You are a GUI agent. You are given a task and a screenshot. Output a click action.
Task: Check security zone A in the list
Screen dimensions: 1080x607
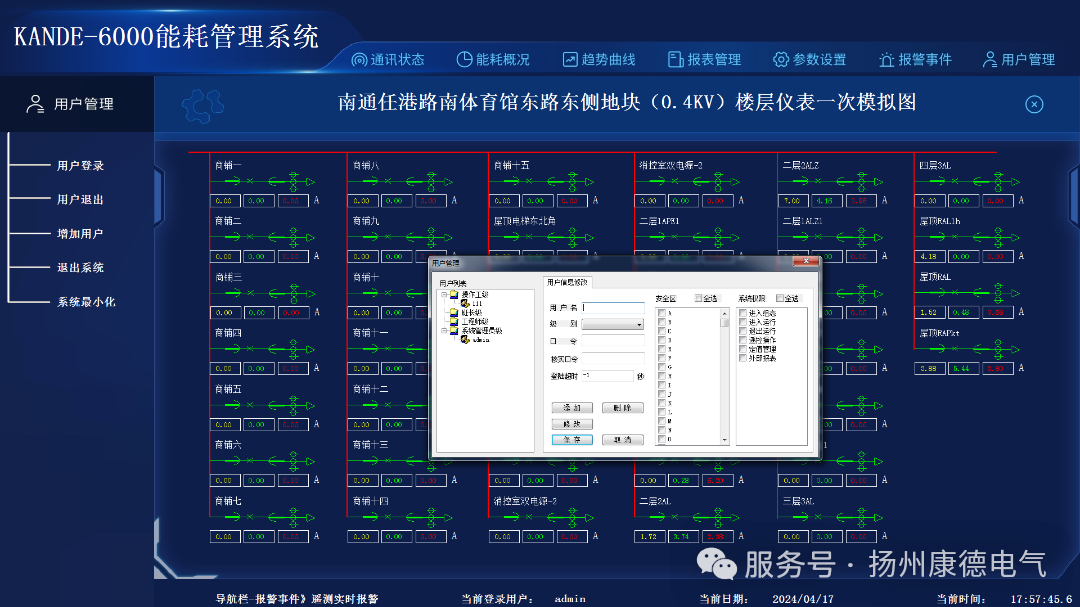pos(661,313)
